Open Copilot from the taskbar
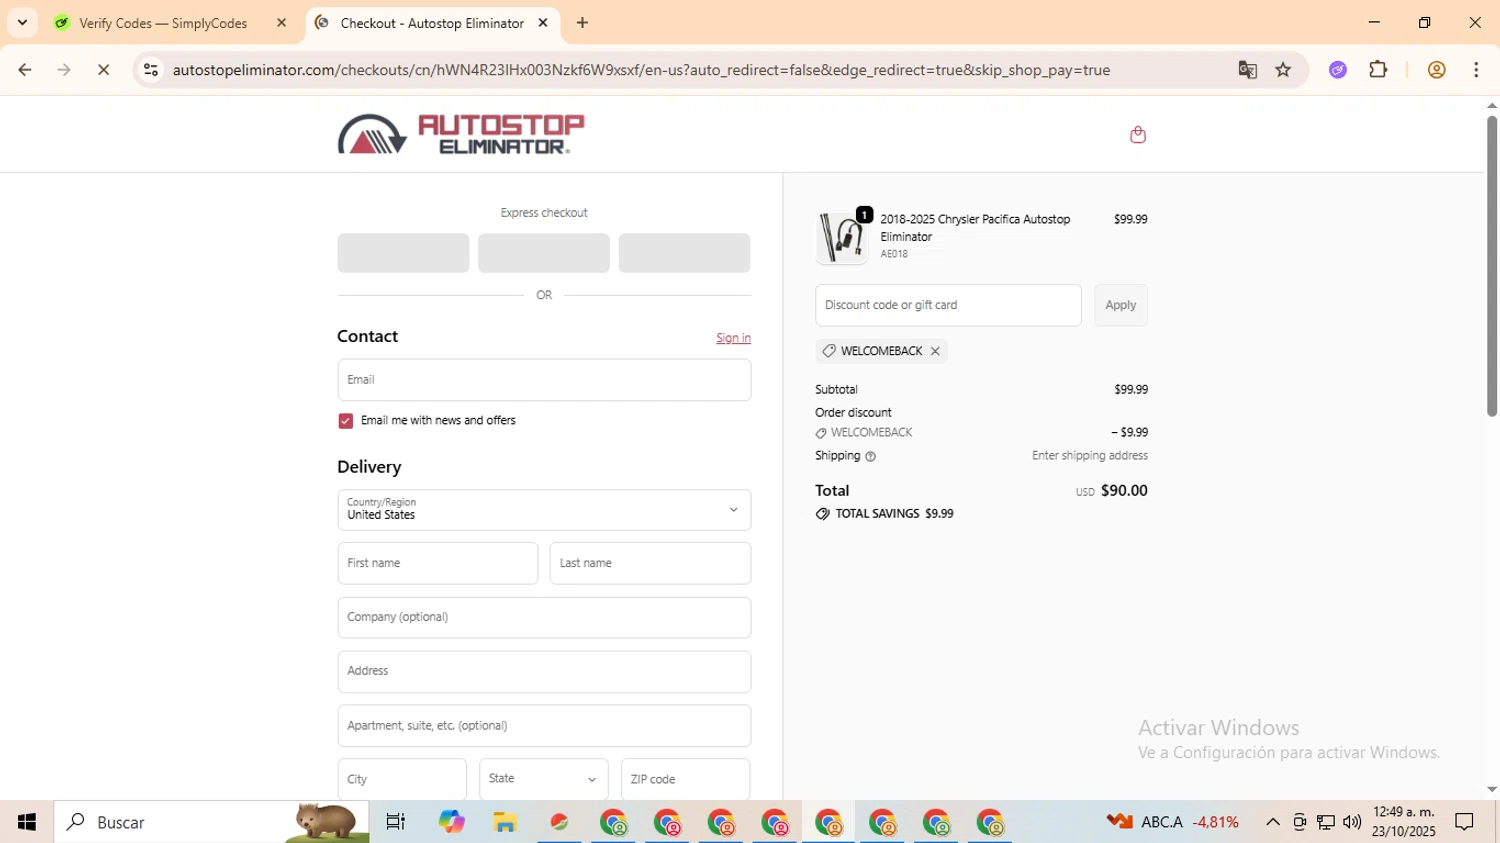This screenshot has width=1500, height=843. 451,822
